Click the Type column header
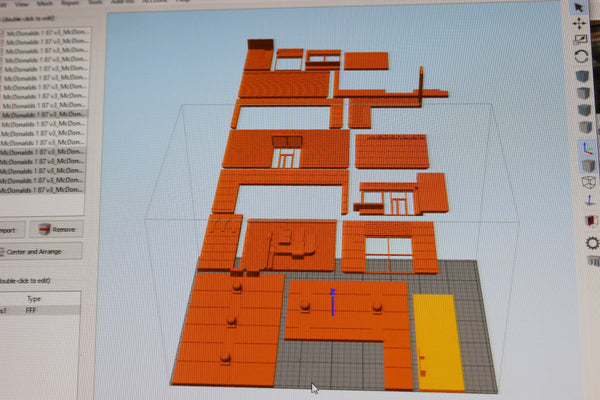This screenshot has width=600, height=400. [x=34, y=298]
